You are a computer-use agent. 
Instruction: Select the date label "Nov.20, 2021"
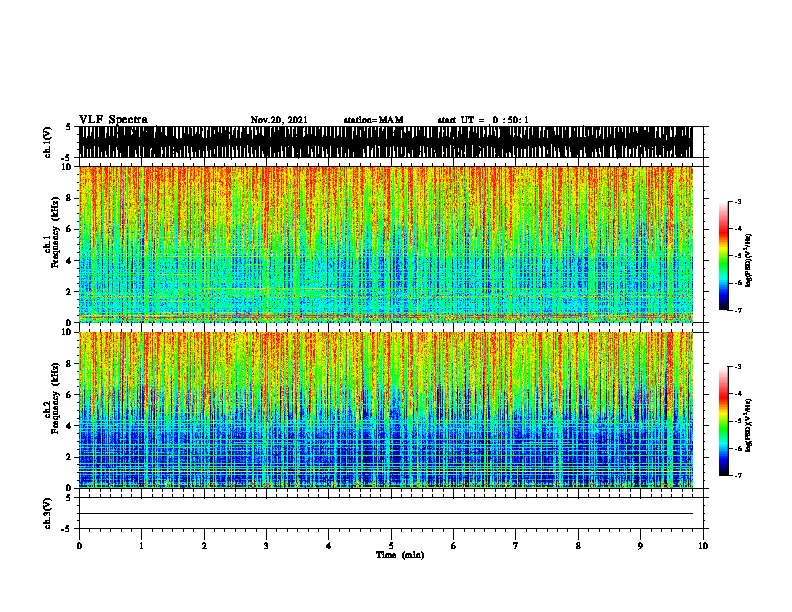(279, 120)
